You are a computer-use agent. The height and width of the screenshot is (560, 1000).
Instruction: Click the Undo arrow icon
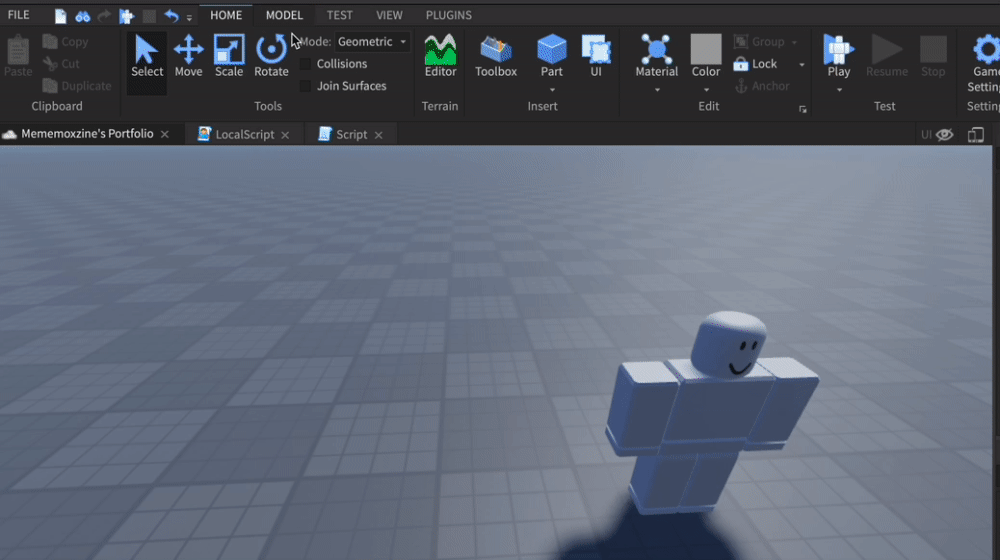[171, 16]
